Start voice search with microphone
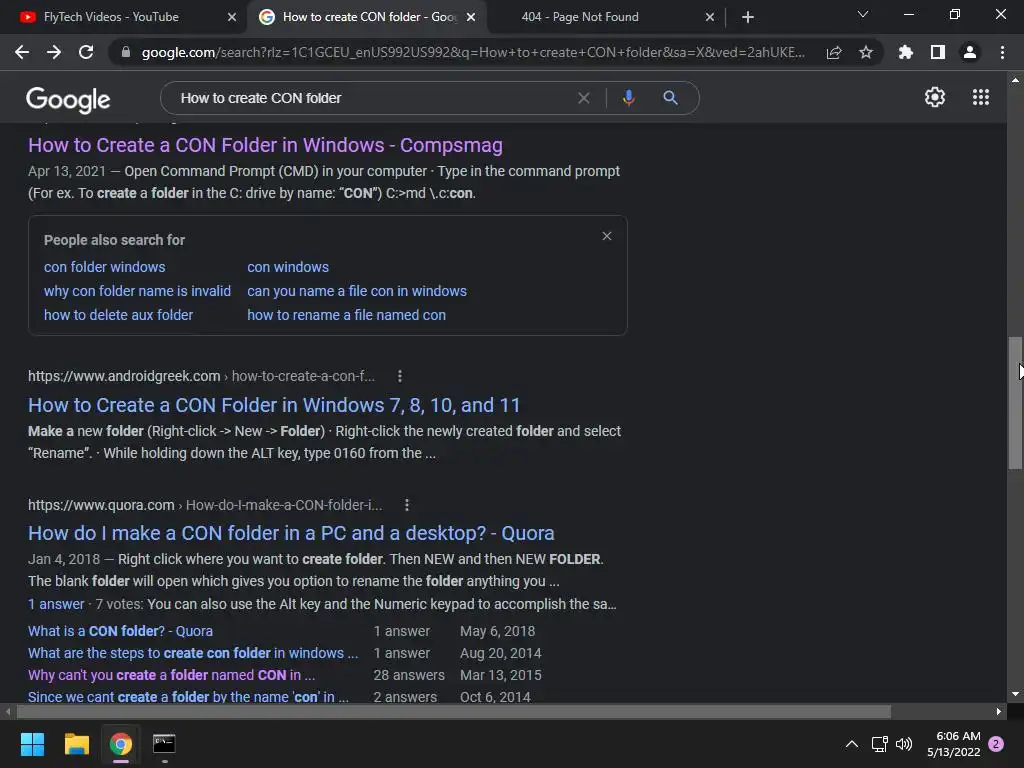Screen dimensions: 1024x768 pos(628,98)
